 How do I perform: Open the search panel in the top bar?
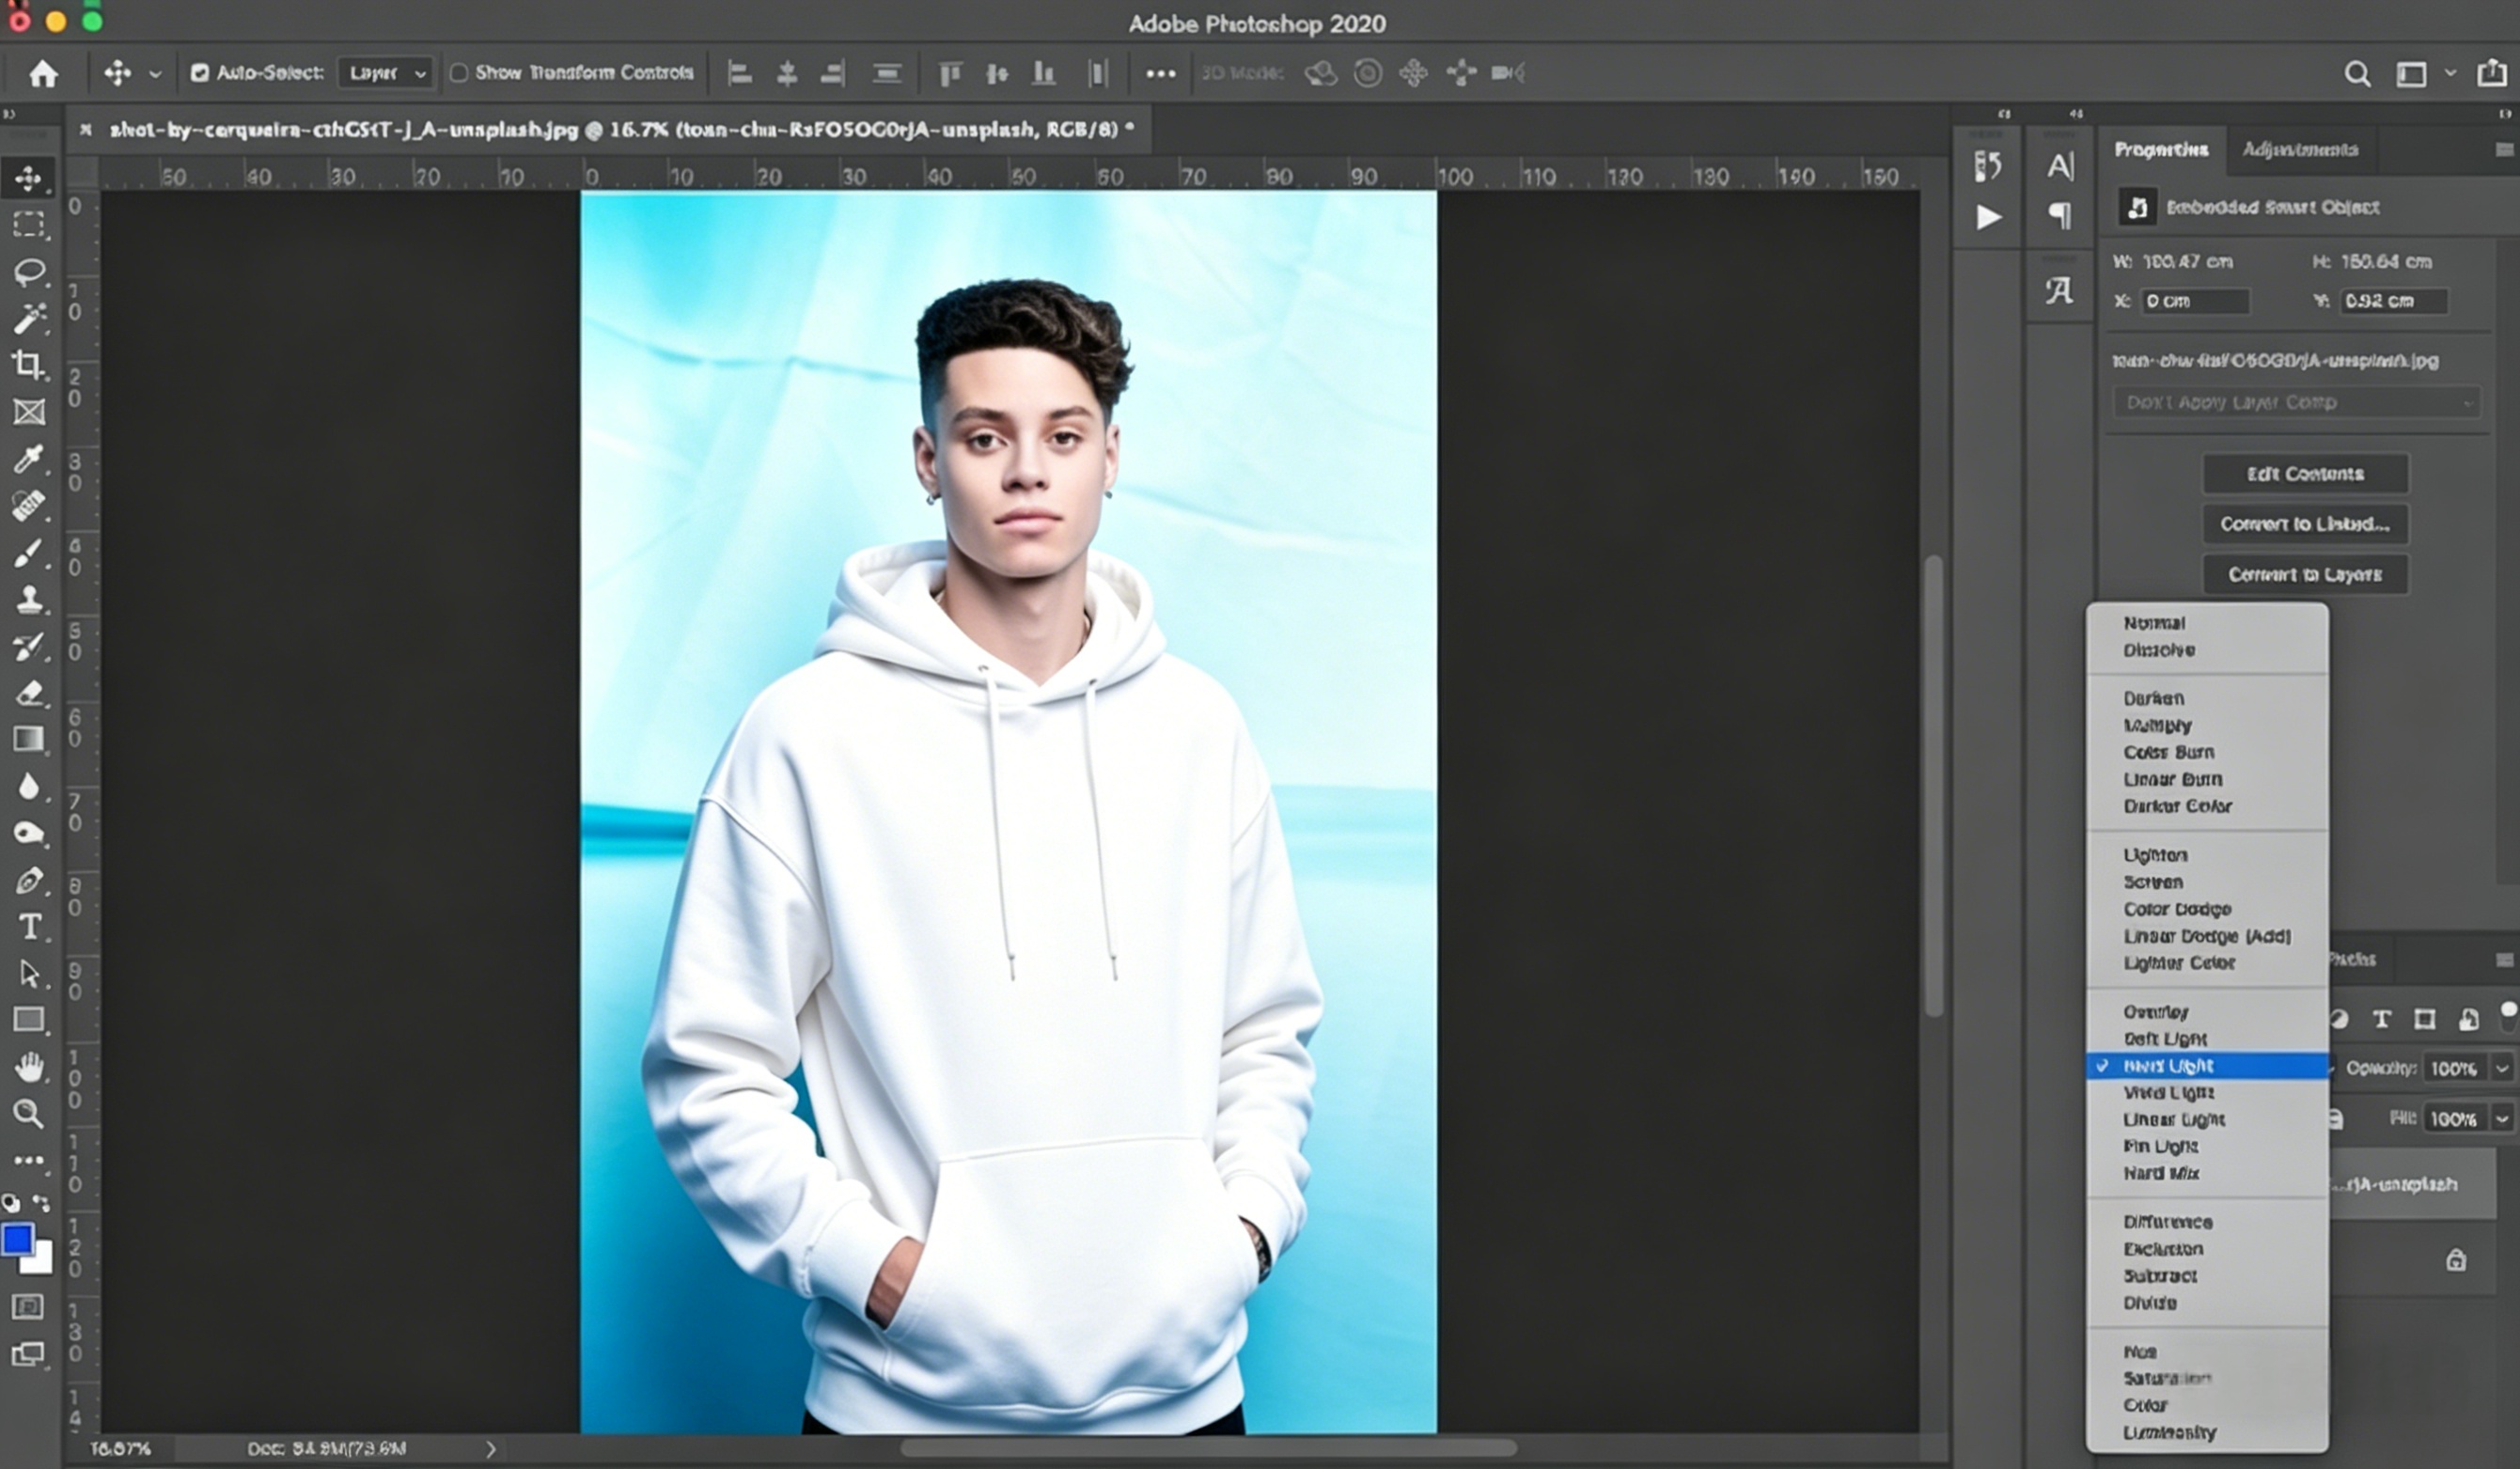point(2358,73)
